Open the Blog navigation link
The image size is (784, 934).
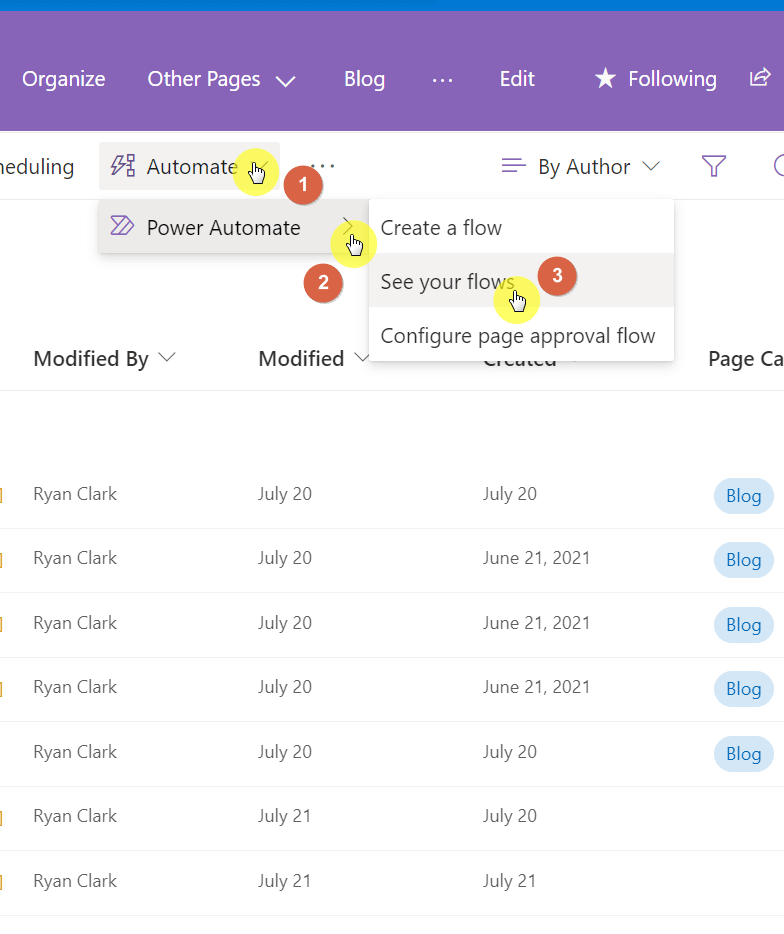(365, 79)
